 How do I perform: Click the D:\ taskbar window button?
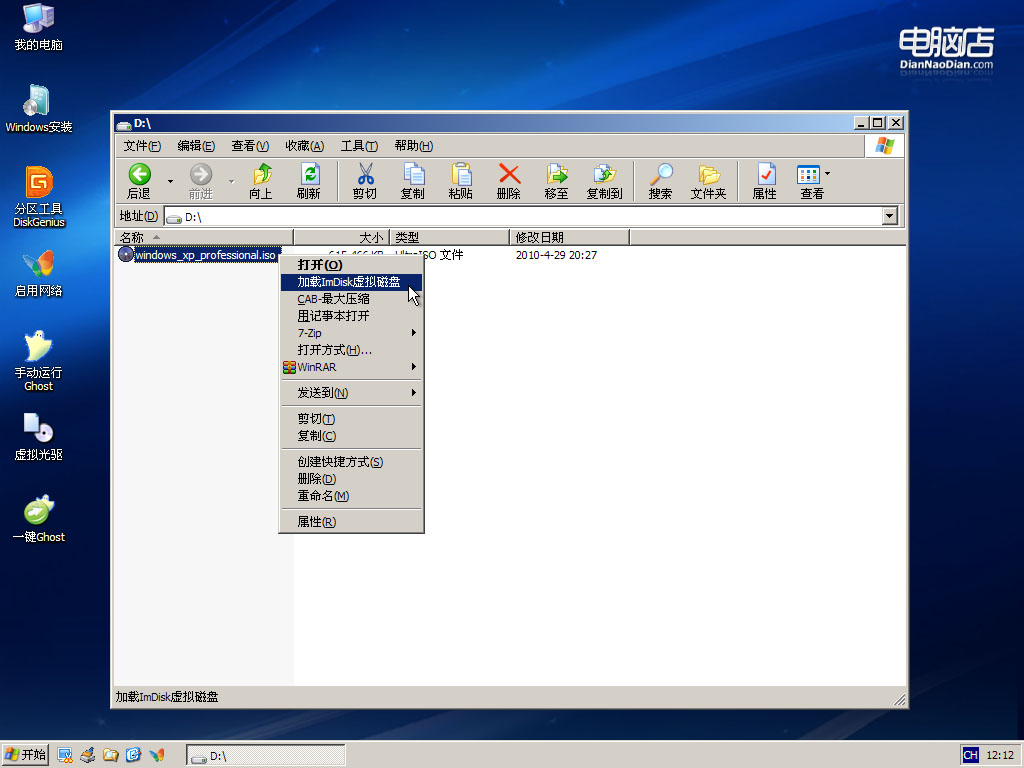click(265, 755)
